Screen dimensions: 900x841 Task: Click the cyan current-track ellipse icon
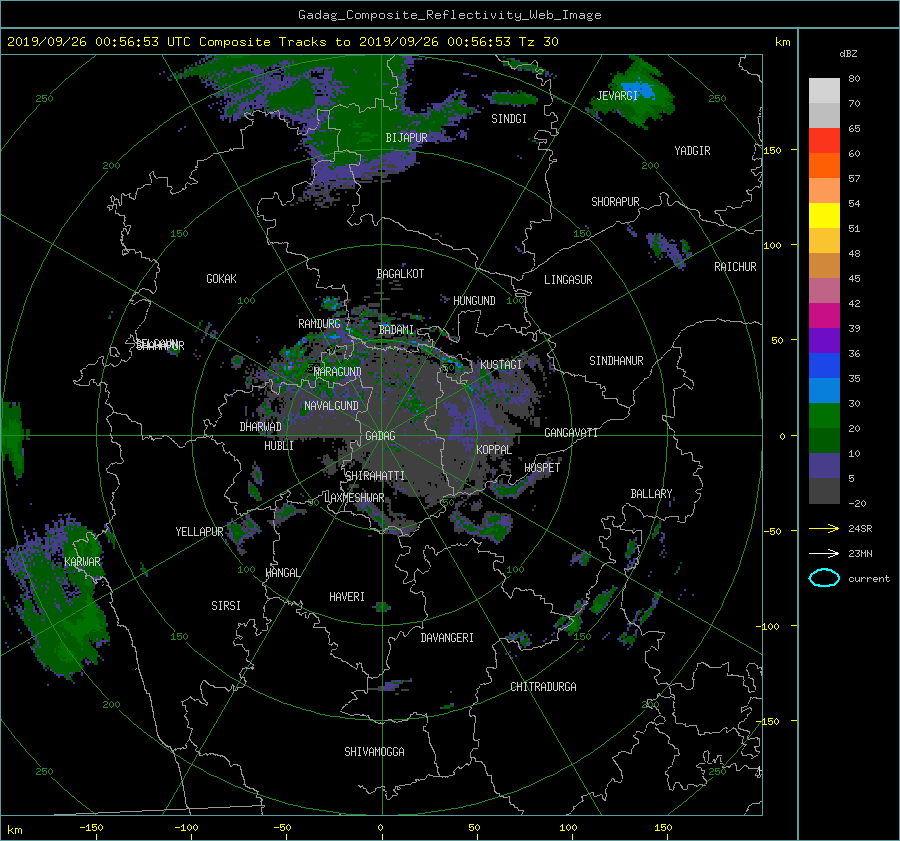(x=824, y=578)
